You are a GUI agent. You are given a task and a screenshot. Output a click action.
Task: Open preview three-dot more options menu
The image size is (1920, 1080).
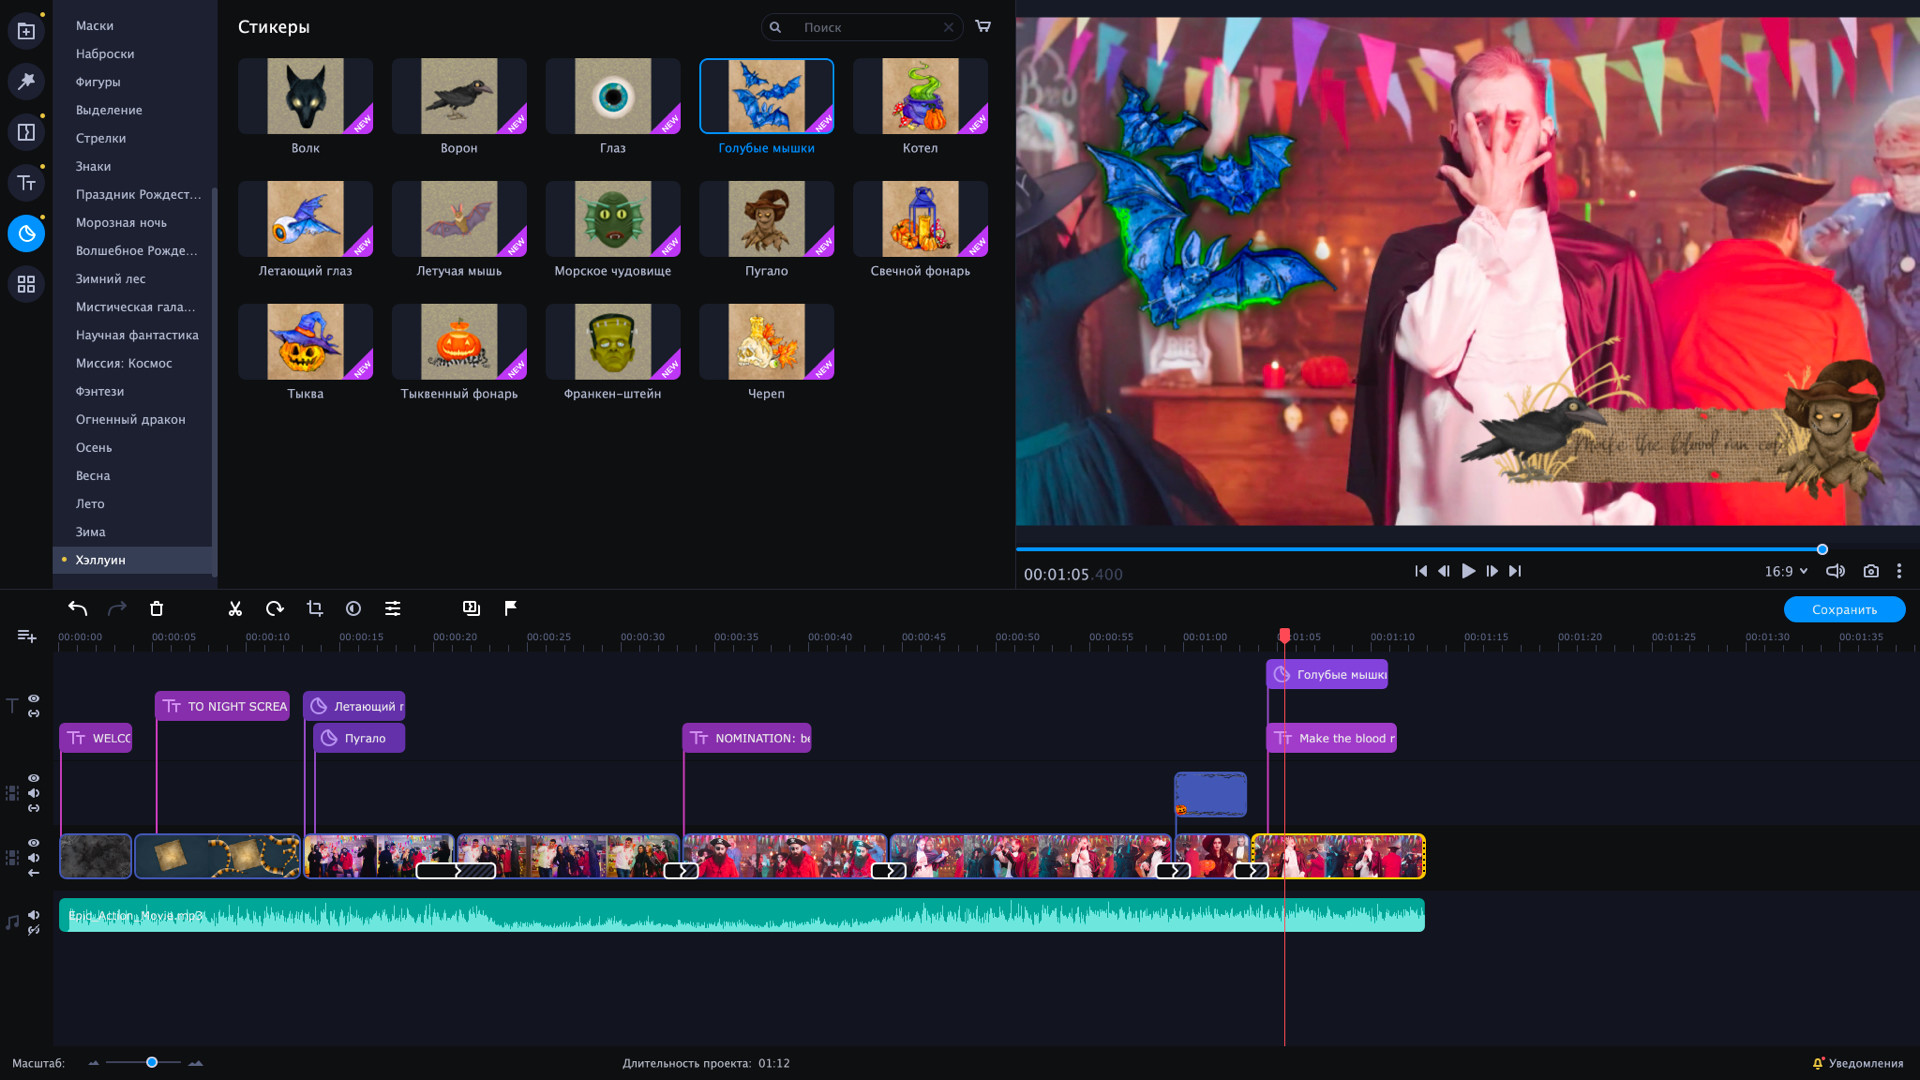(1899, 571)
